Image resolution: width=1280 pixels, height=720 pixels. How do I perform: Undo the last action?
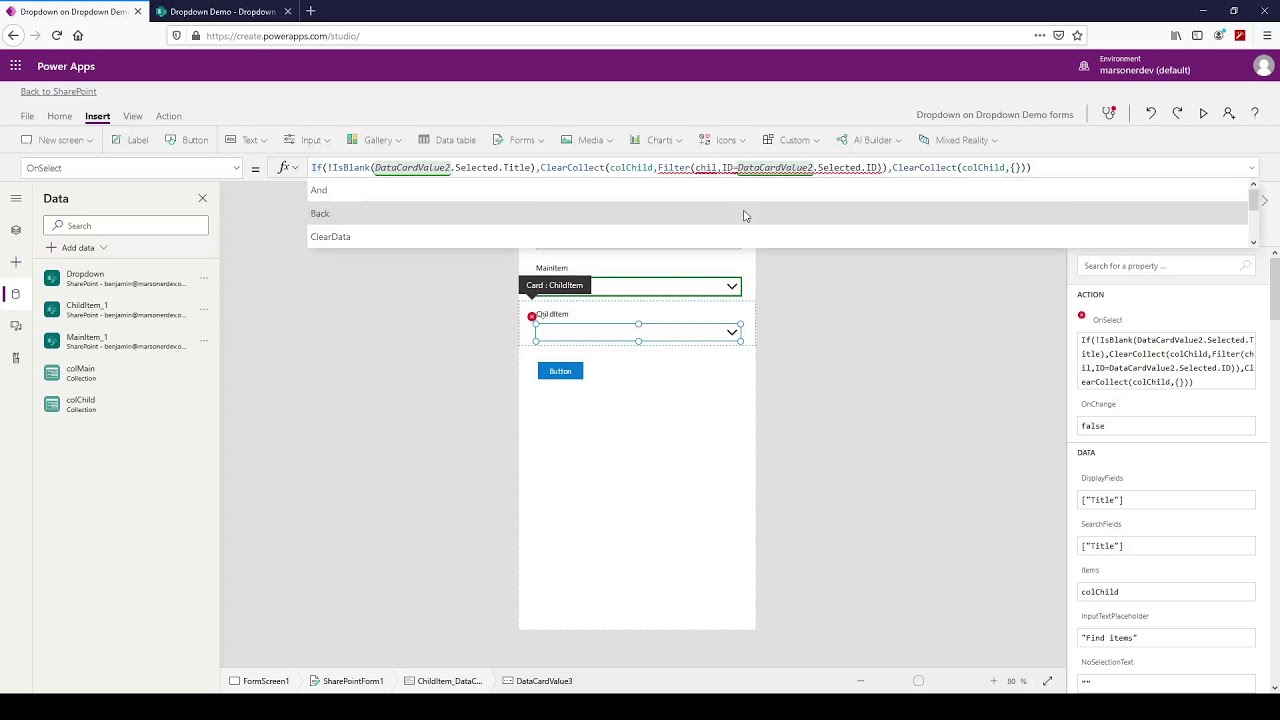click(x=1151, y=114)
